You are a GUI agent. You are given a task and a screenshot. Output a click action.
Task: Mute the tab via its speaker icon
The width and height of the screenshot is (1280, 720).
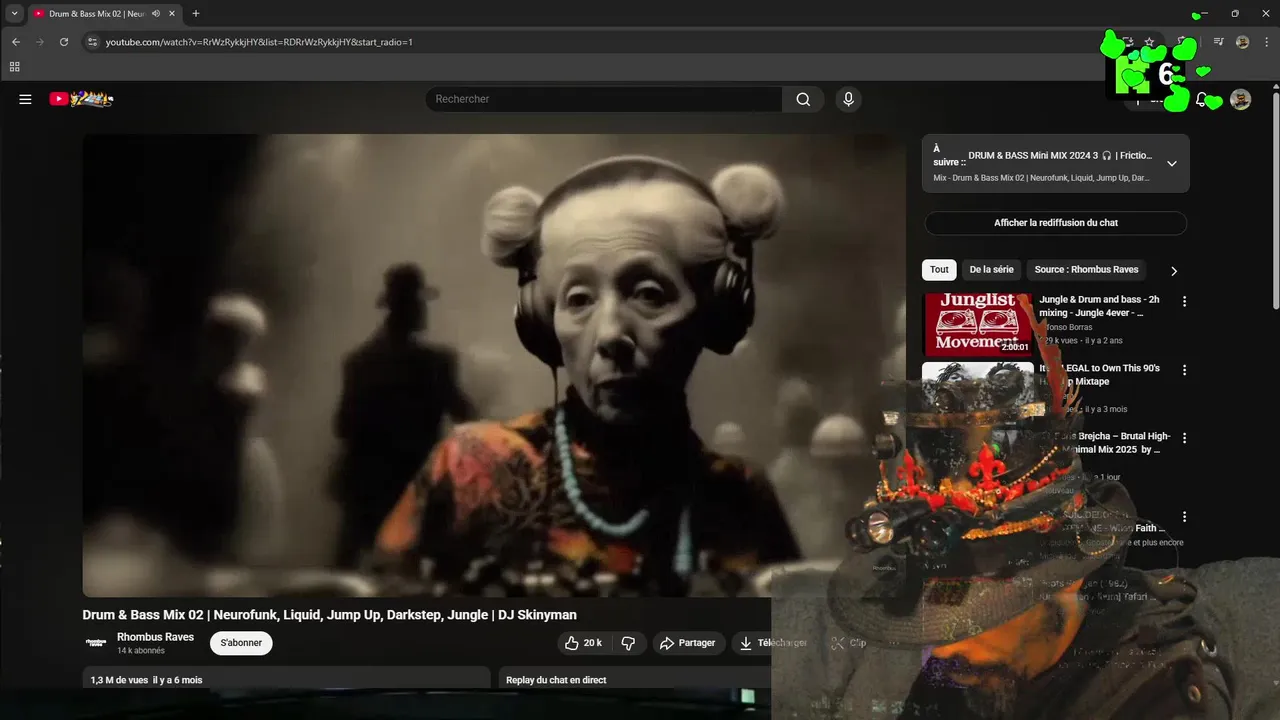point(156,13)
